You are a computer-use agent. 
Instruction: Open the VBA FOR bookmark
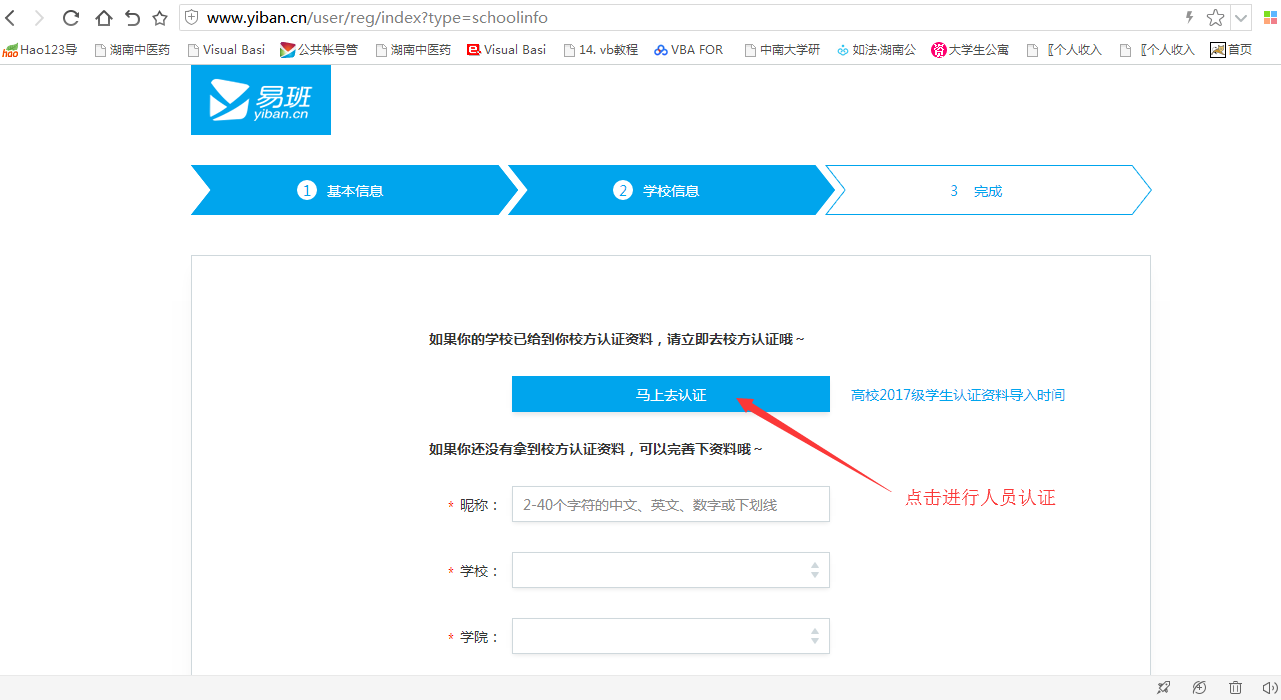coord(688,49)
